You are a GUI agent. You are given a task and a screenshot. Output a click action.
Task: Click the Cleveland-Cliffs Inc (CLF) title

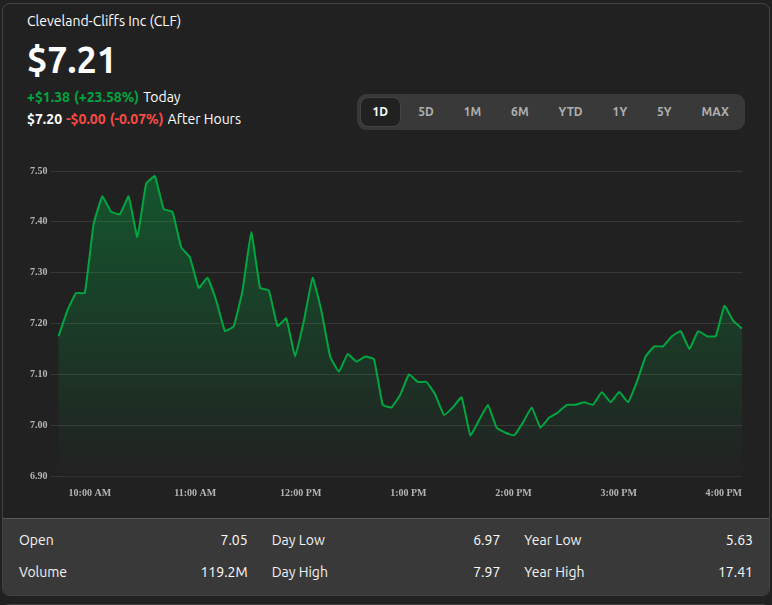point(104,21)
